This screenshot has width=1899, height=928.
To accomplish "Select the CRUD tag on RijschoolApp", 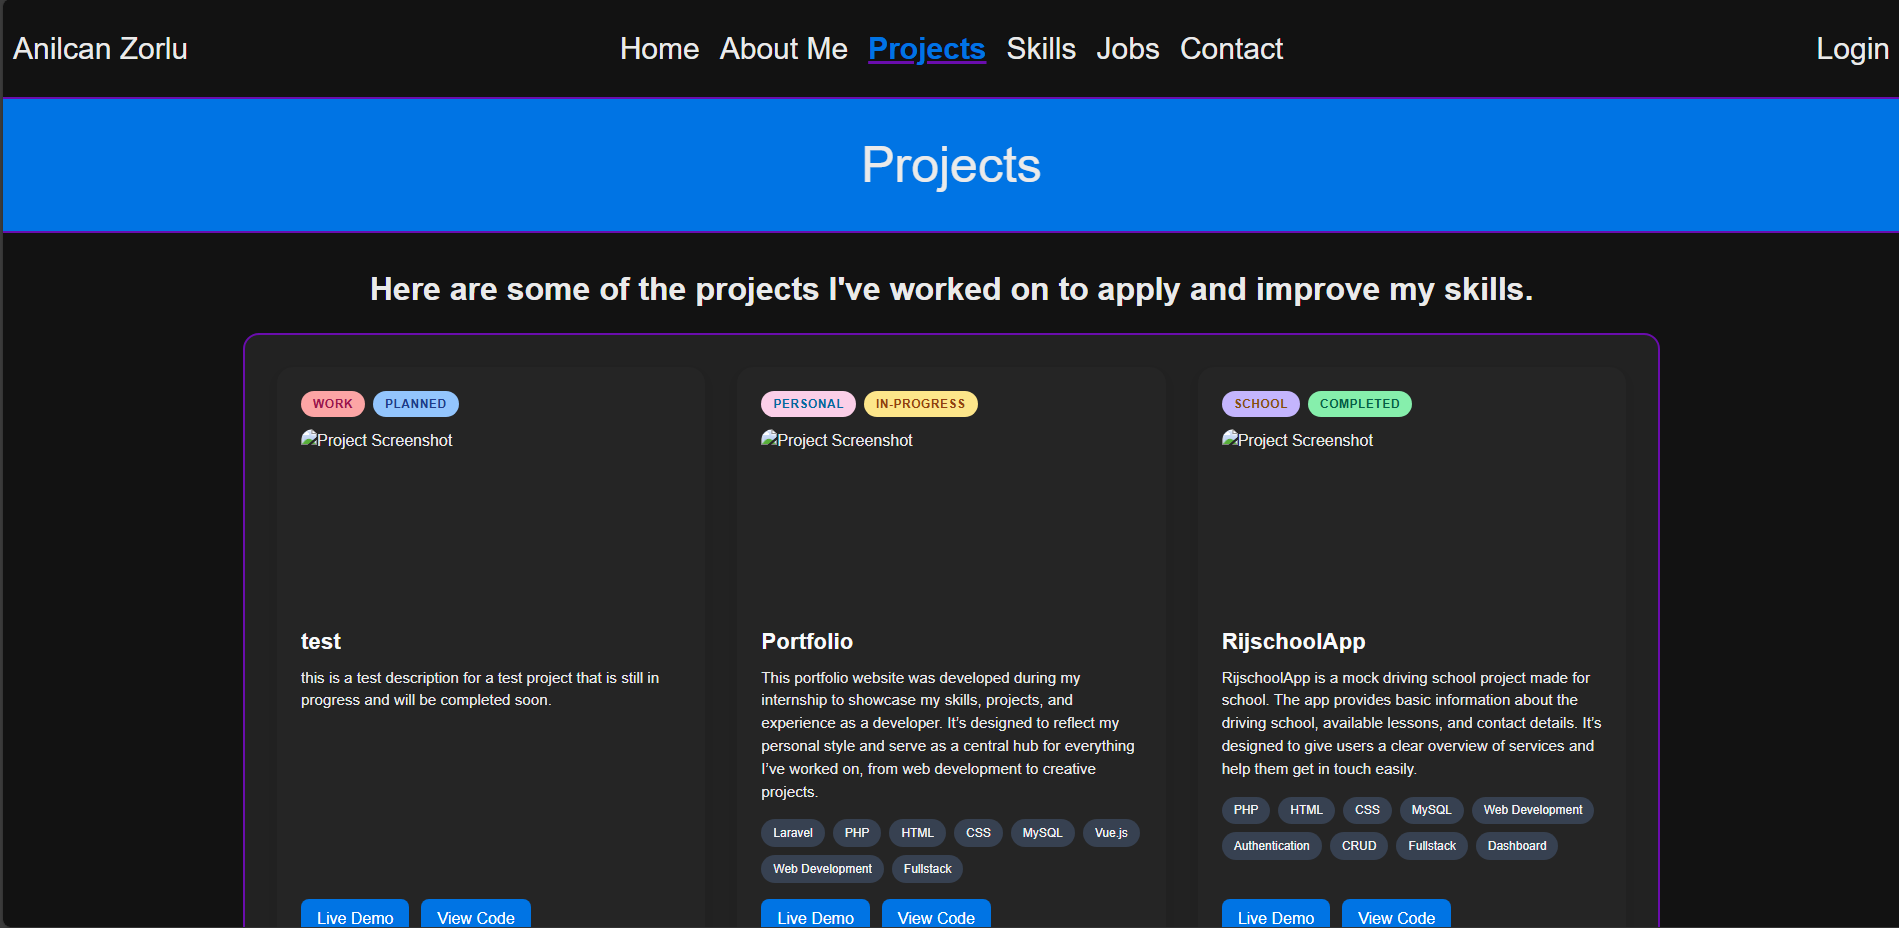I will (x=1358, y=845).
